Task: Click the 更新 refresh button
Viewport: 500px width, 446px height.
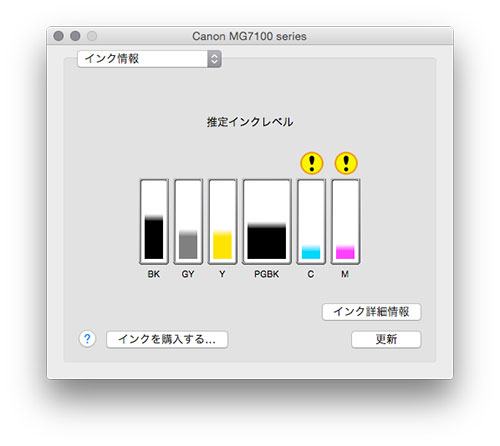Action: [x=386, y=339]
